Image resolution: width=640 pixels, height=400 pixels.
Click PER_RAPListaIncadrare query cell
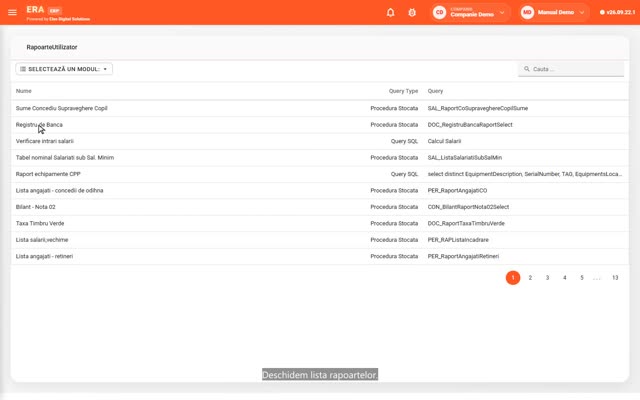pos(458,240)
